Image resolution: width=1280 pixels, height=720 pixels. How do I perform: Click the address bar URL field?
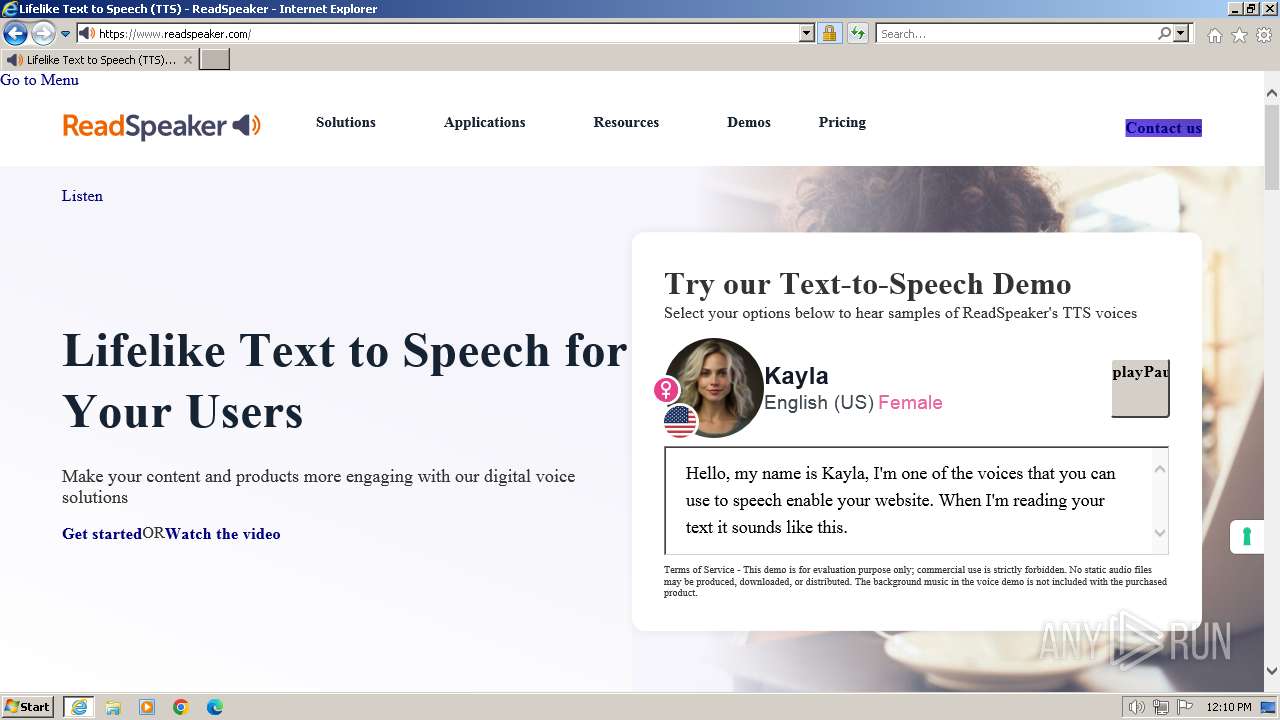[447, 34]
